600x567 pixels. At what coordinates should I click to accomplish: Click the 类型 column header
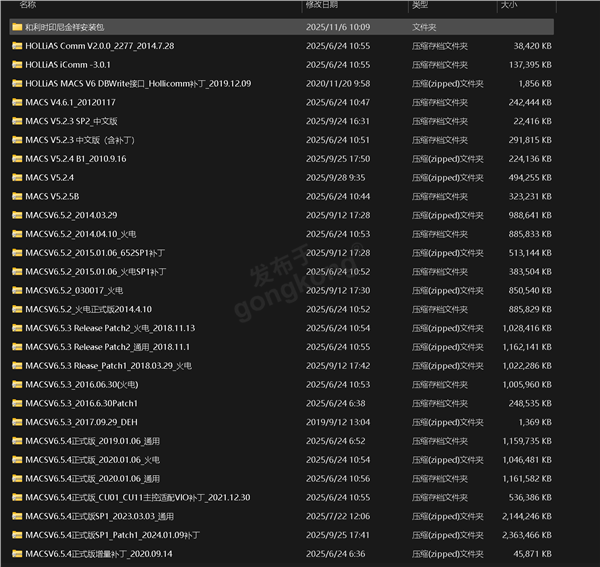click(420, 6)
